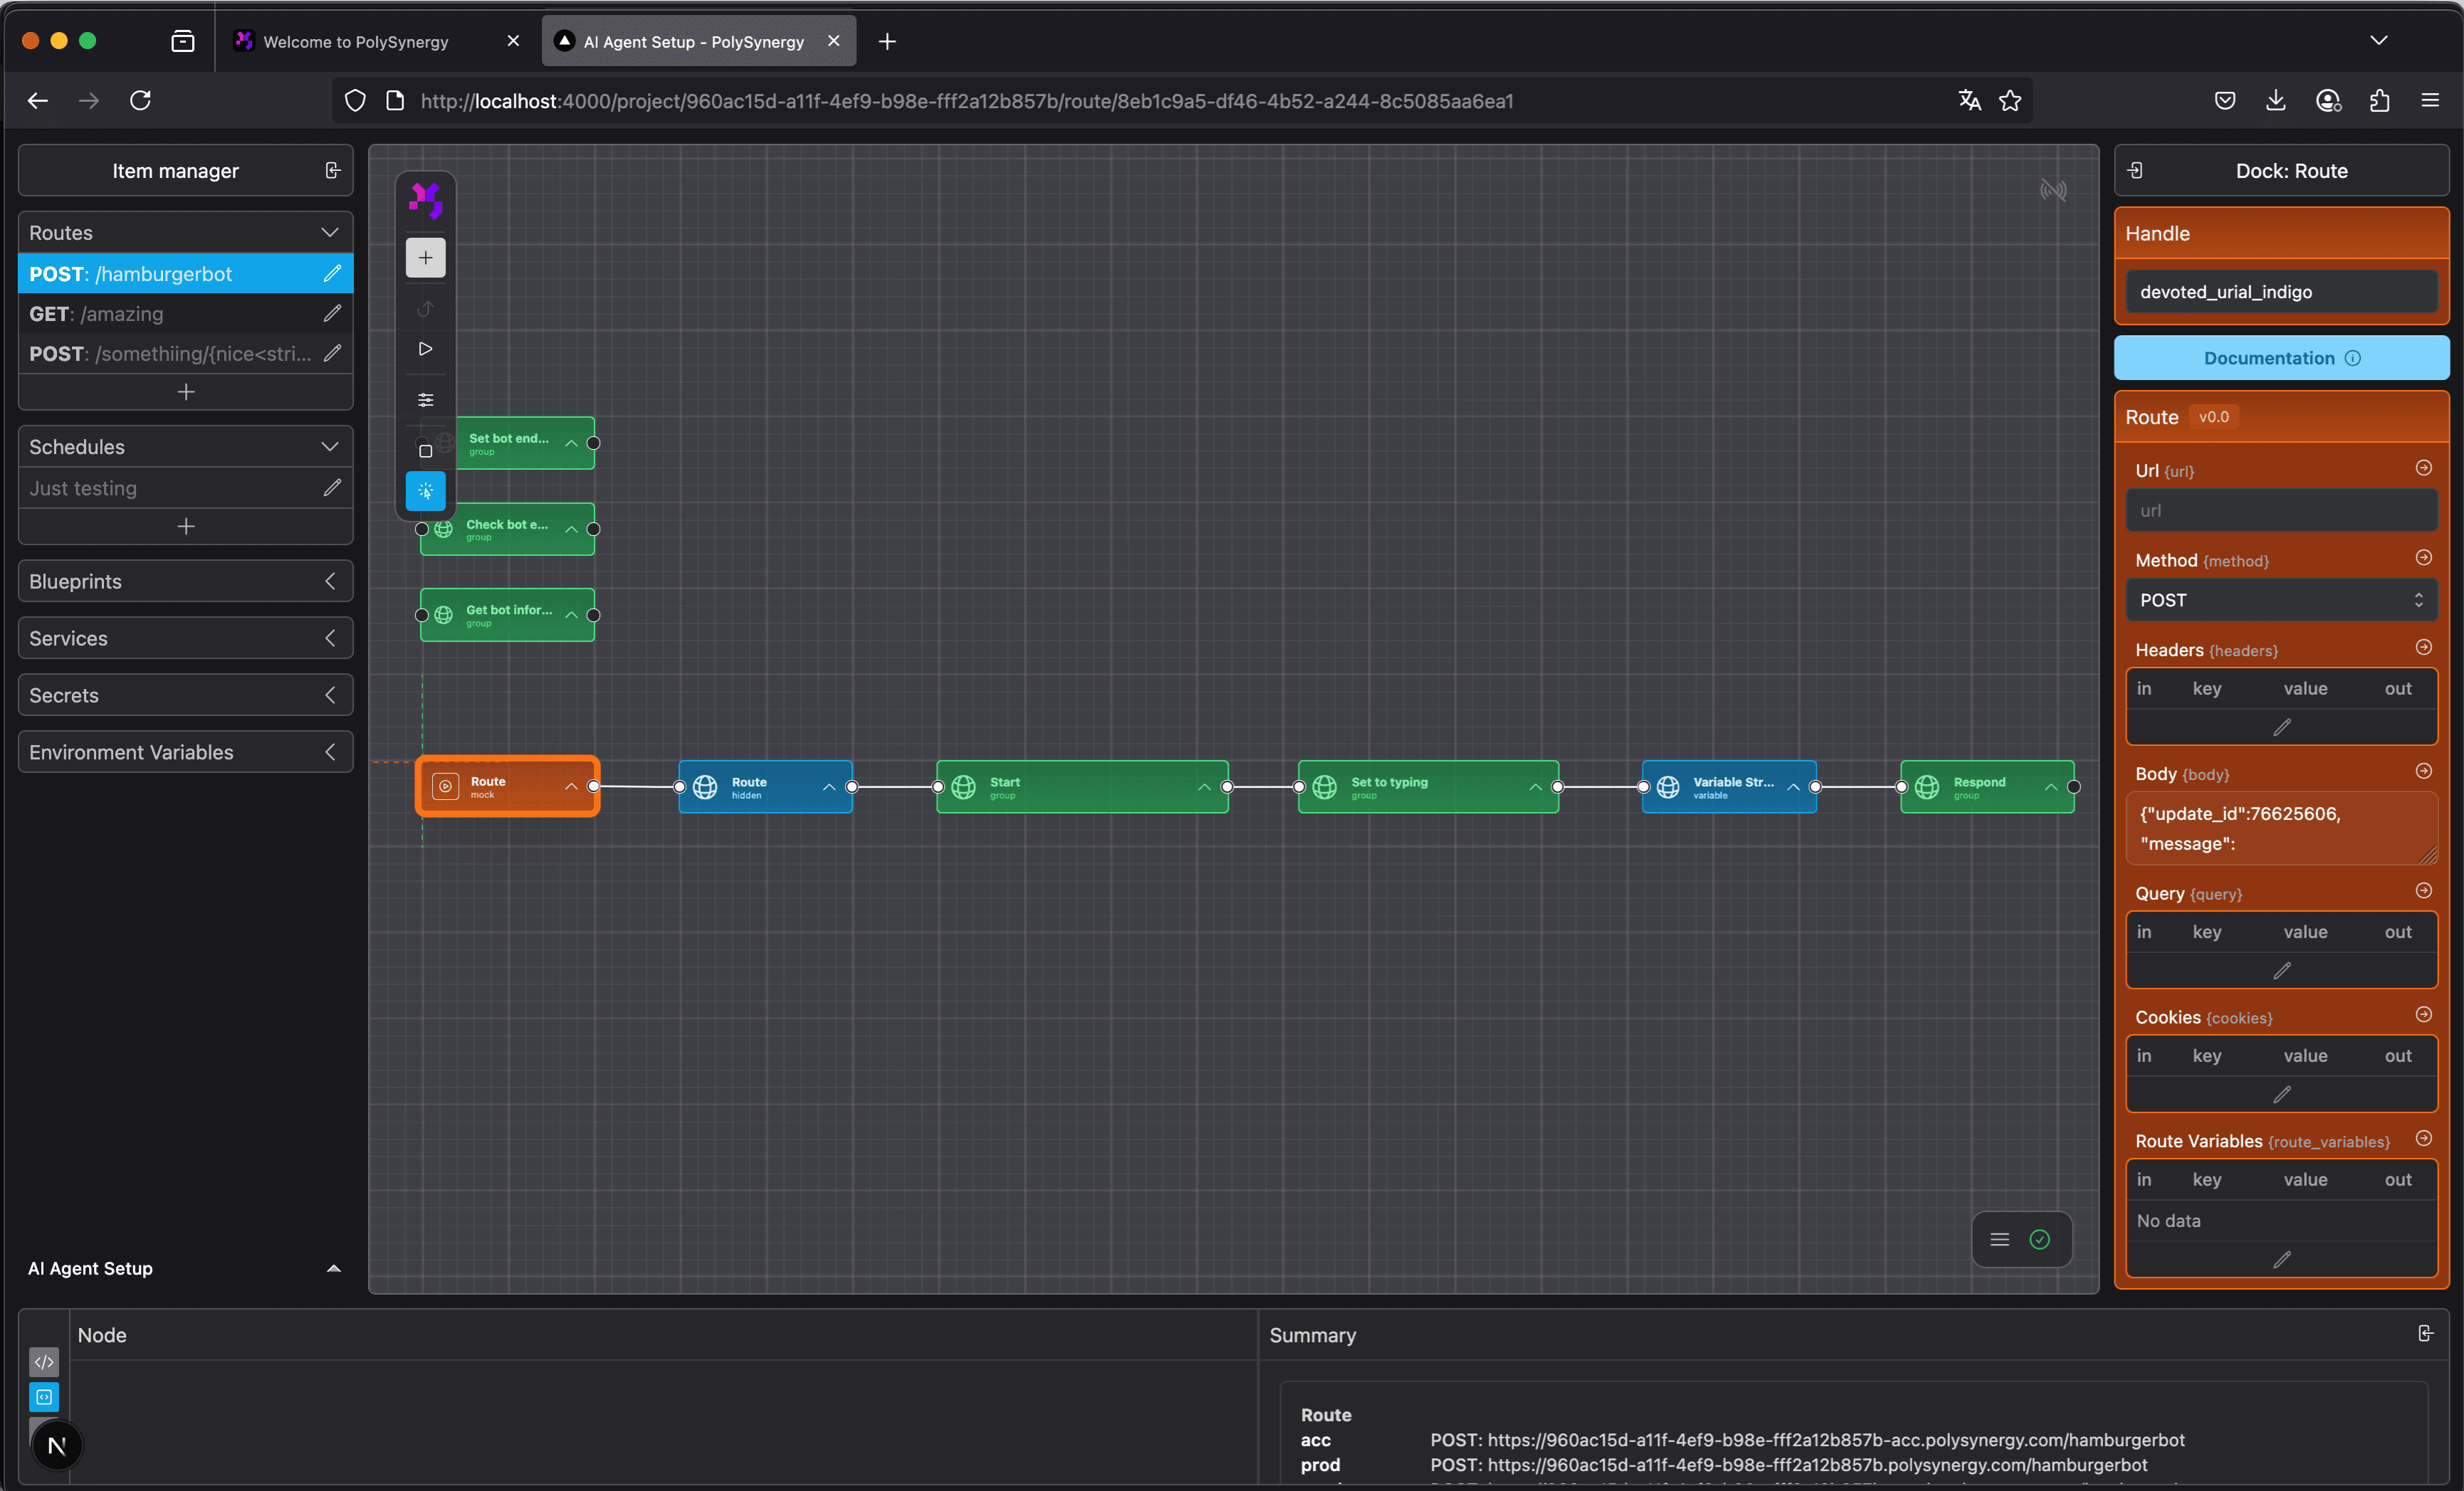2464x1491 pixels.
Task: Open the sliders settings icon in canvas toolbar
Action: pyautogui.click(x=425, y=400)
